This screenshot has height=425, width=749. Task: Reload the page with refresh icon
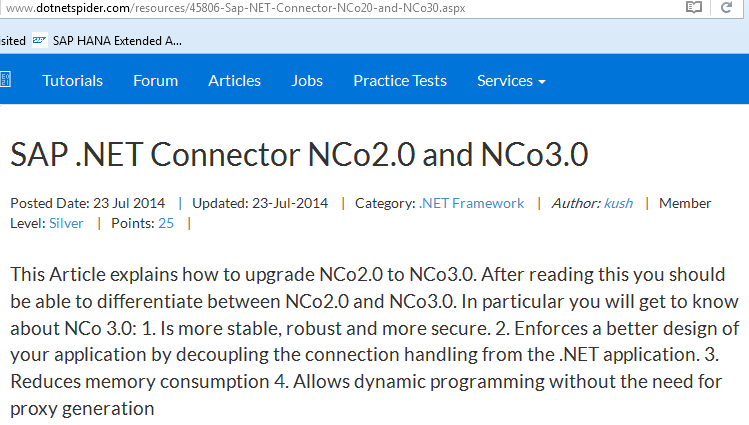tap(728, 8)
